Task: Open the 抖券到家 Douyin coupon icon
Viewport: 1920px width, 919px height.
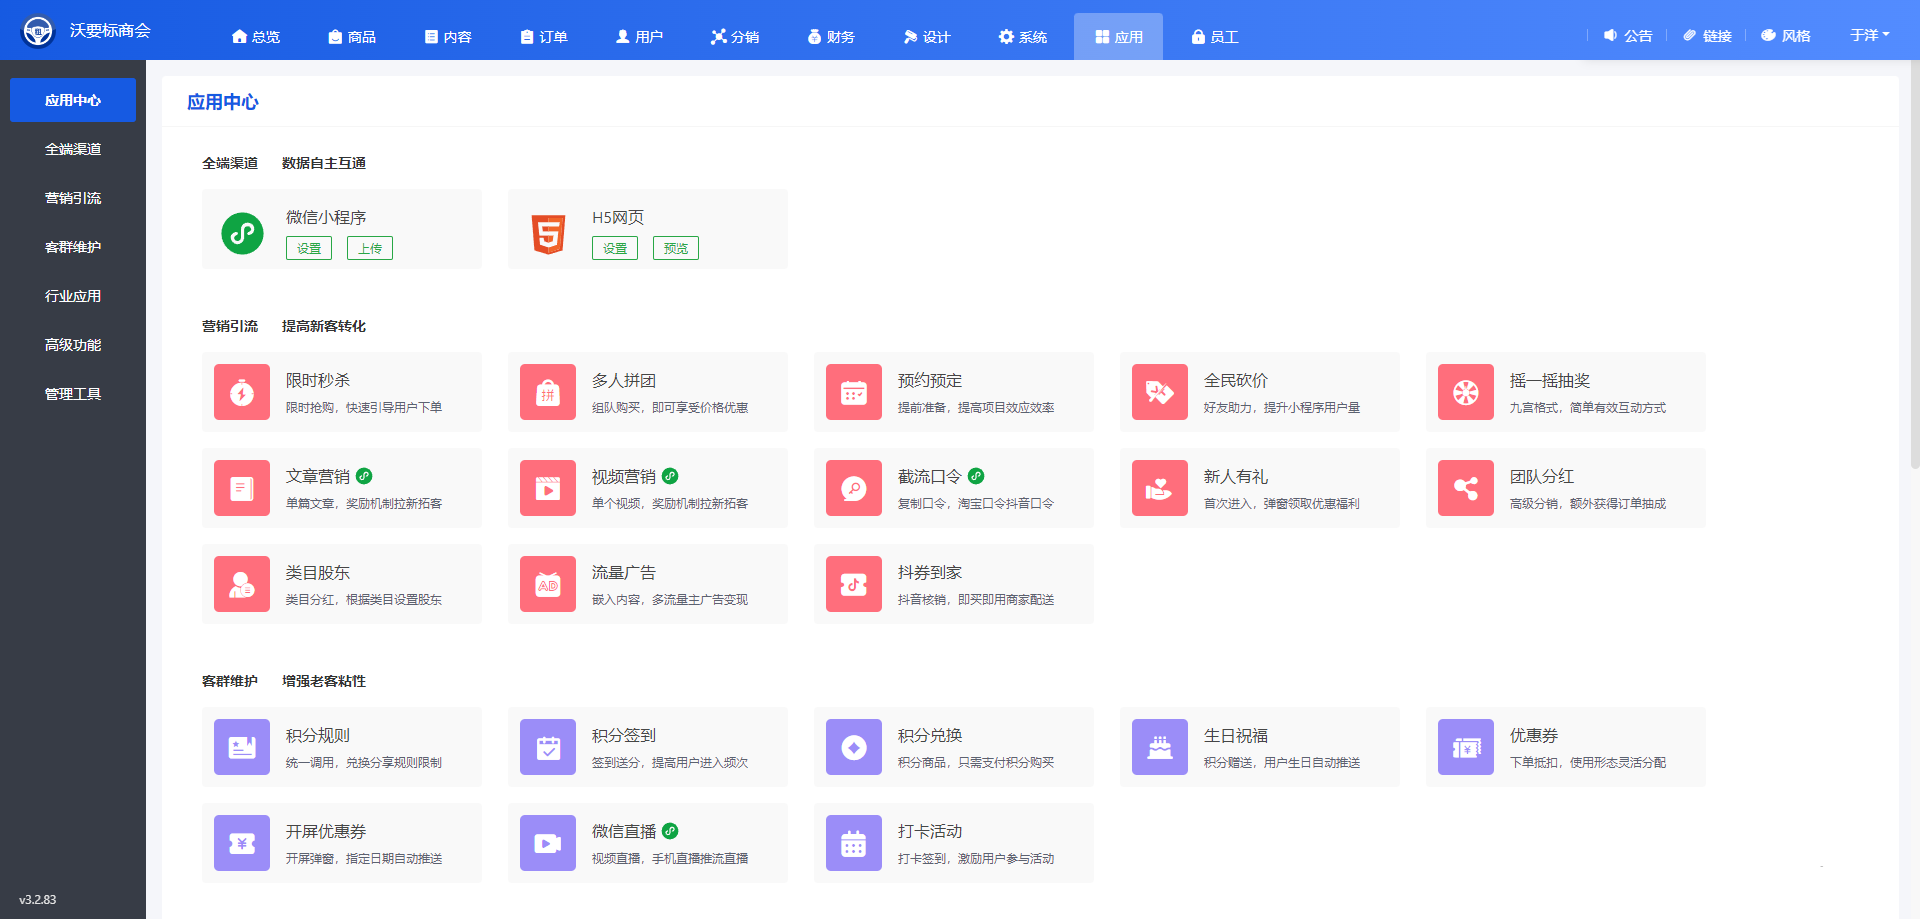Action: (x=854, y=584)
